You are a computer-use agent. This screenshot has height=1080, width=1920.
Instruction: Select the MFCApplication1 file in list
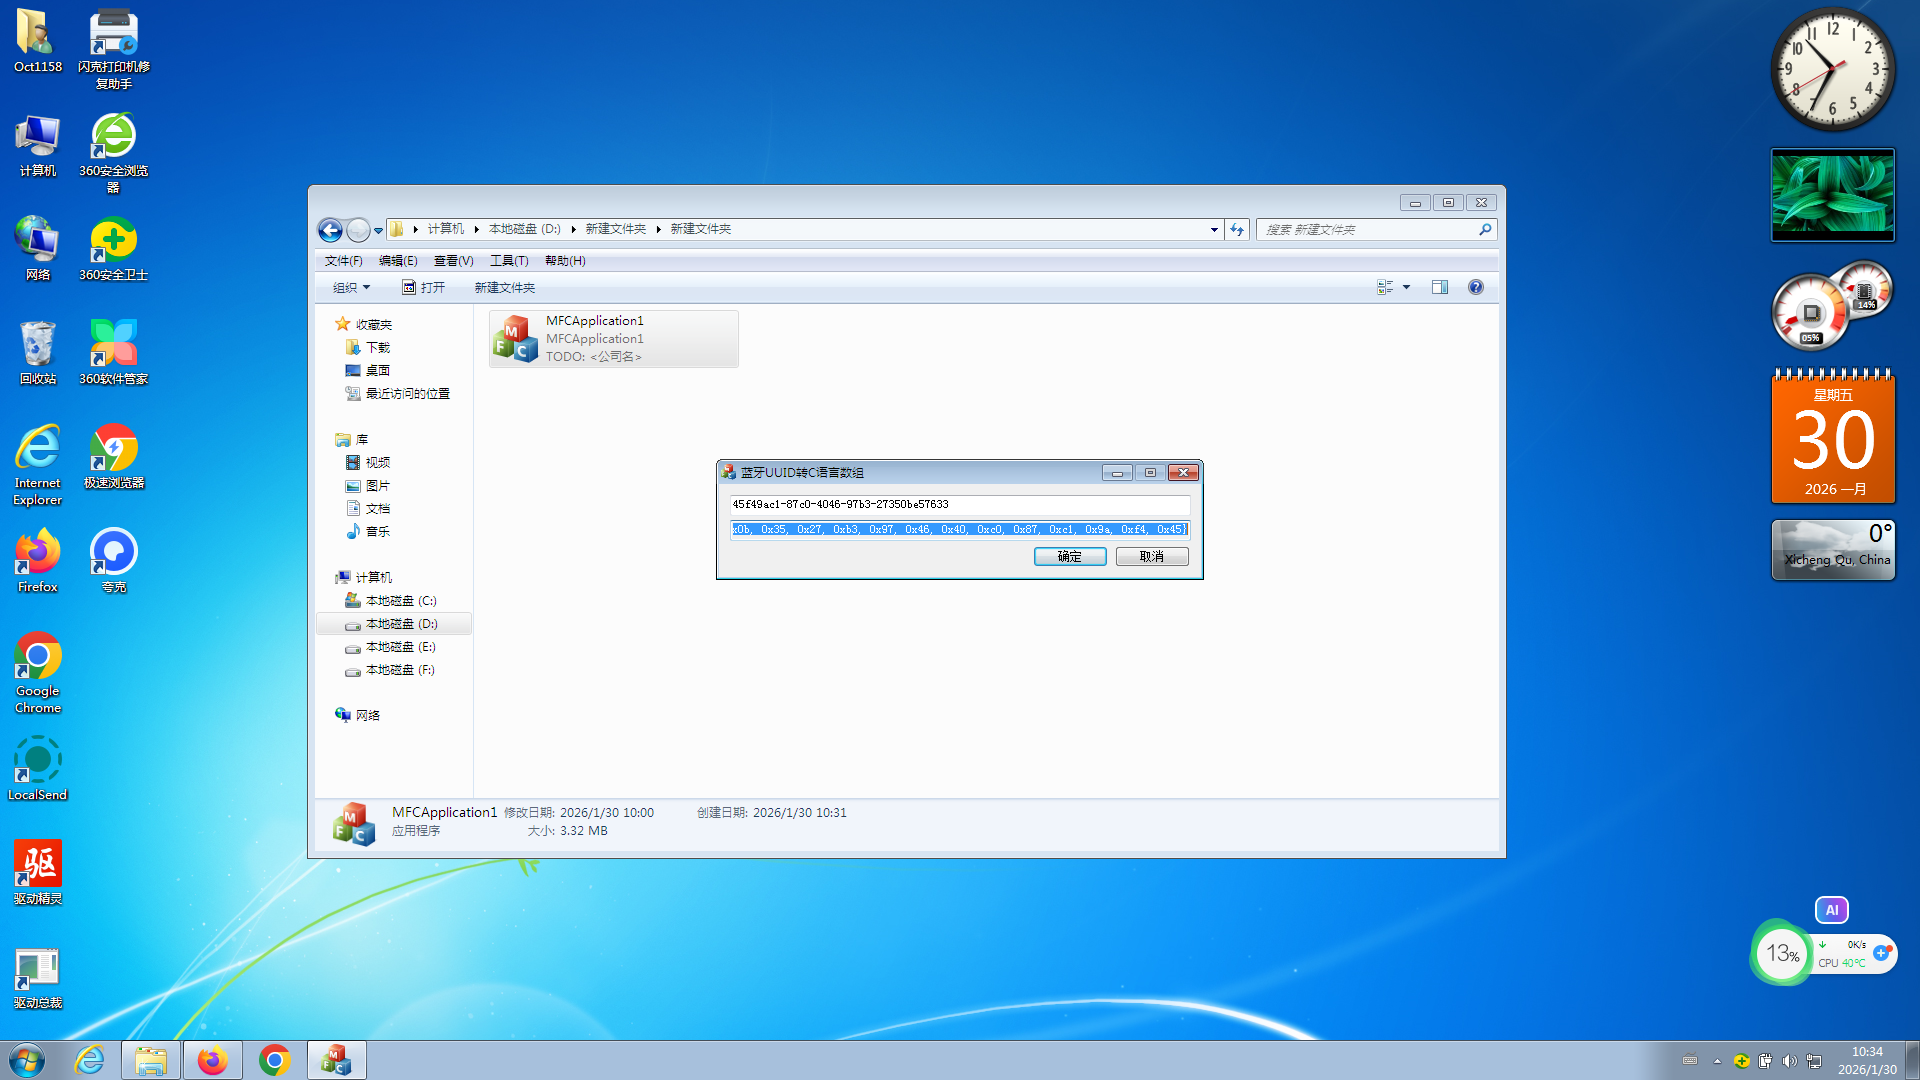pos(613,339)
